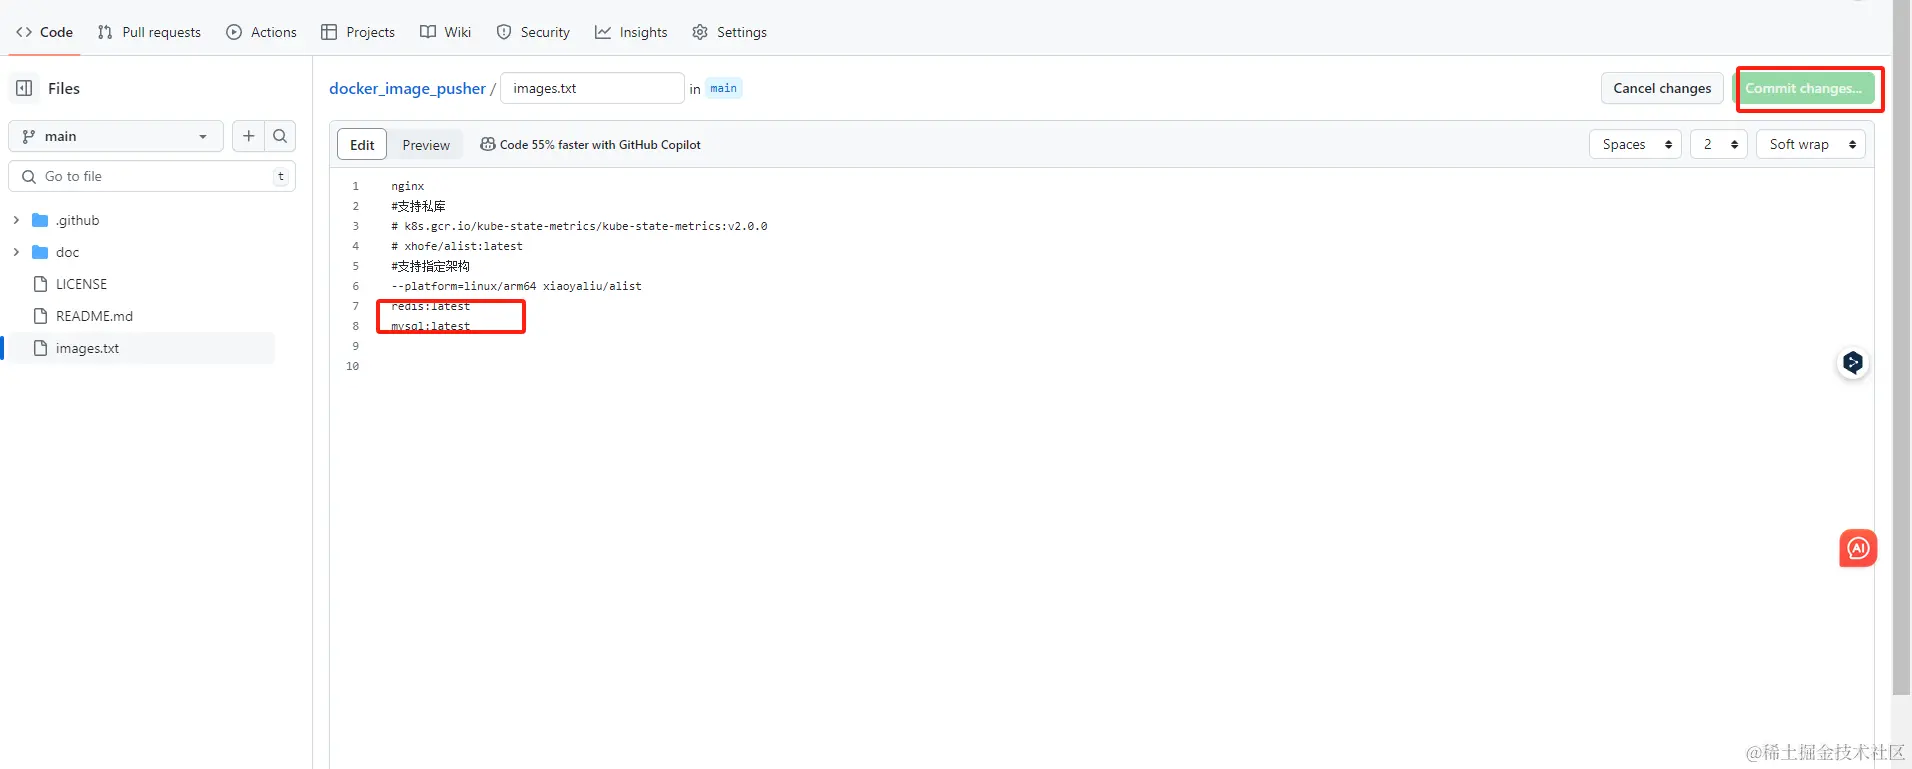Select the Edit tab

(x=362, y=145)
